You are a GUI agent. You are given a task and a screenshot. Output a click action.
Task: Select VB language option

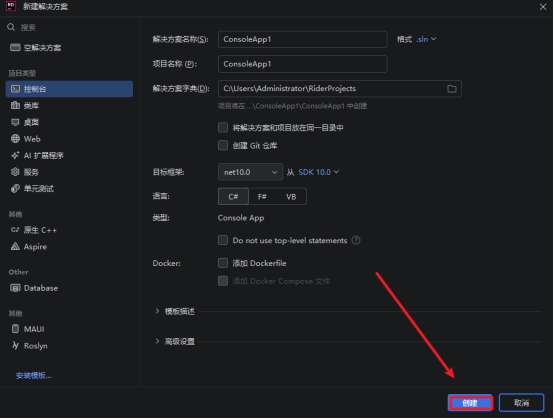pyautogui.click(x=291, y=197)
